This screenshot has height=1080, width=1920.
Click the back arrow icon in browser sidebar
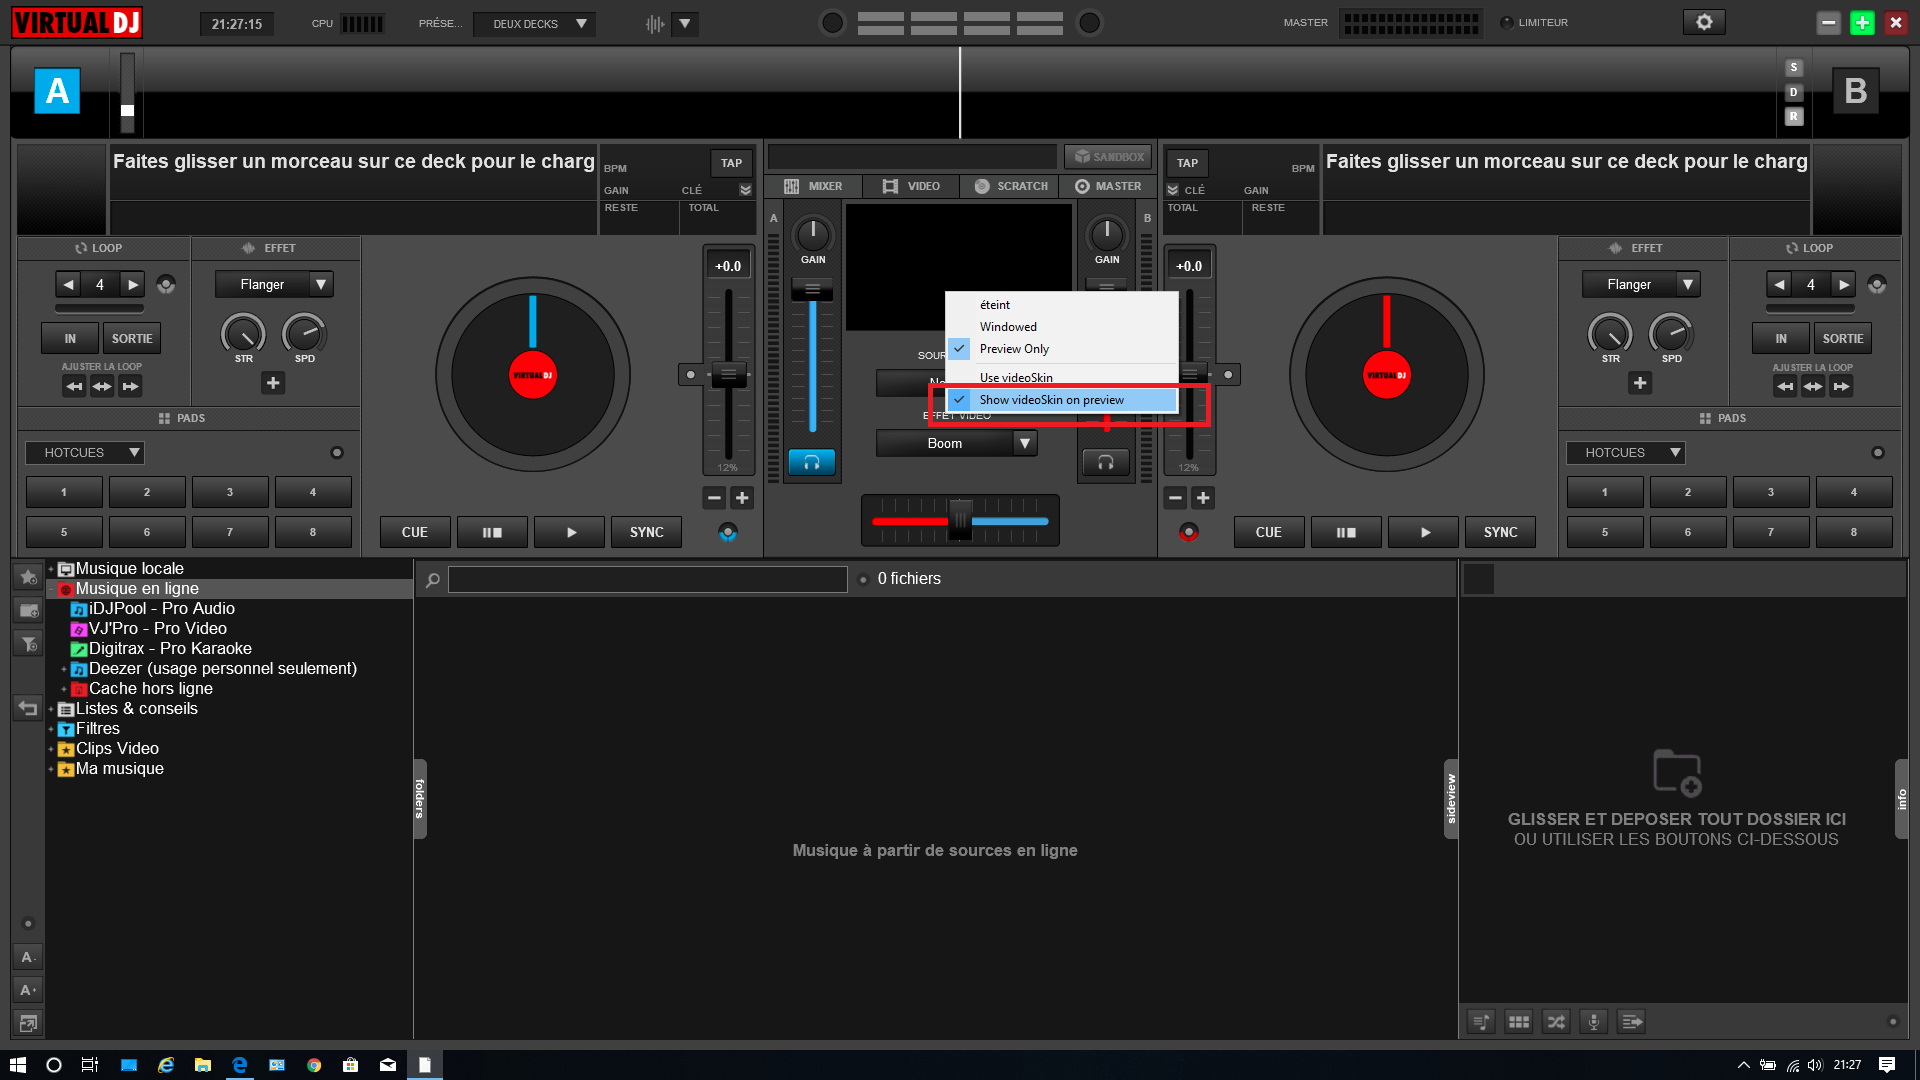click(x=28, y=708)
